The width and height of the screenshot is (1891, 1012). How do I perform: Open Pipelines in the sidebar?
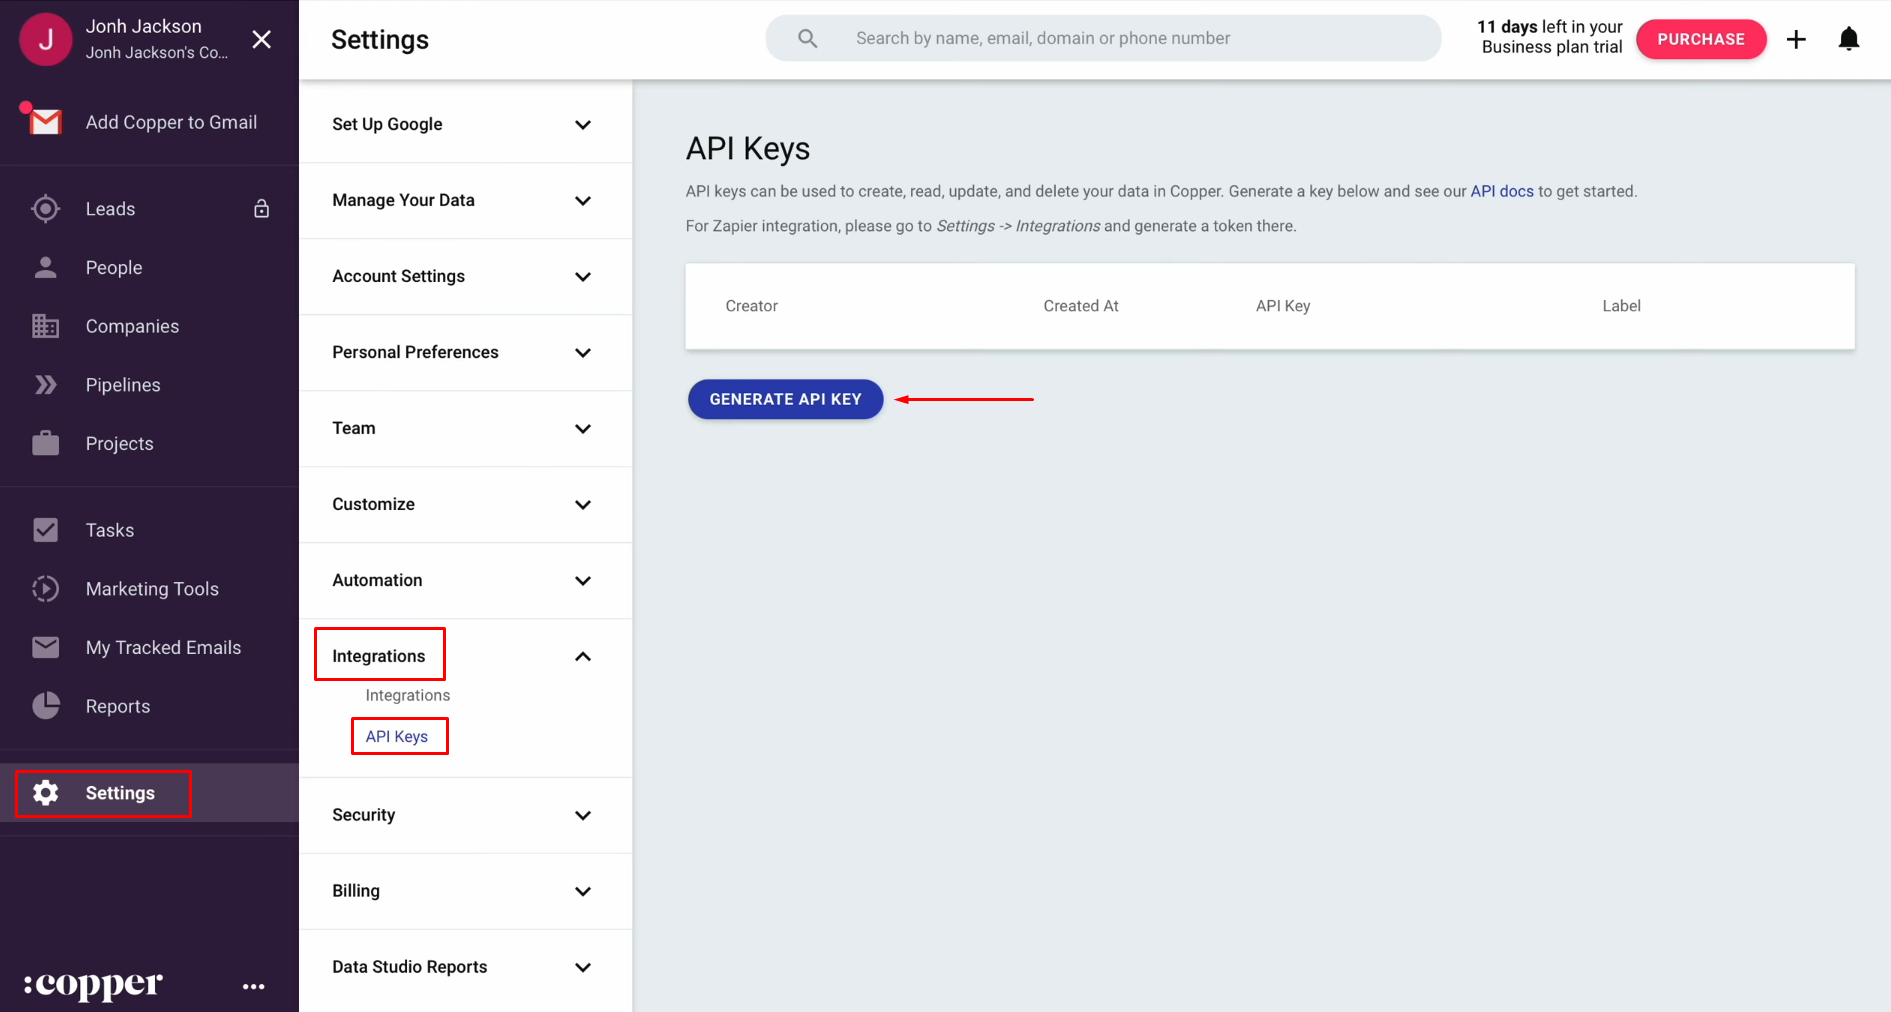pos(123,385)
